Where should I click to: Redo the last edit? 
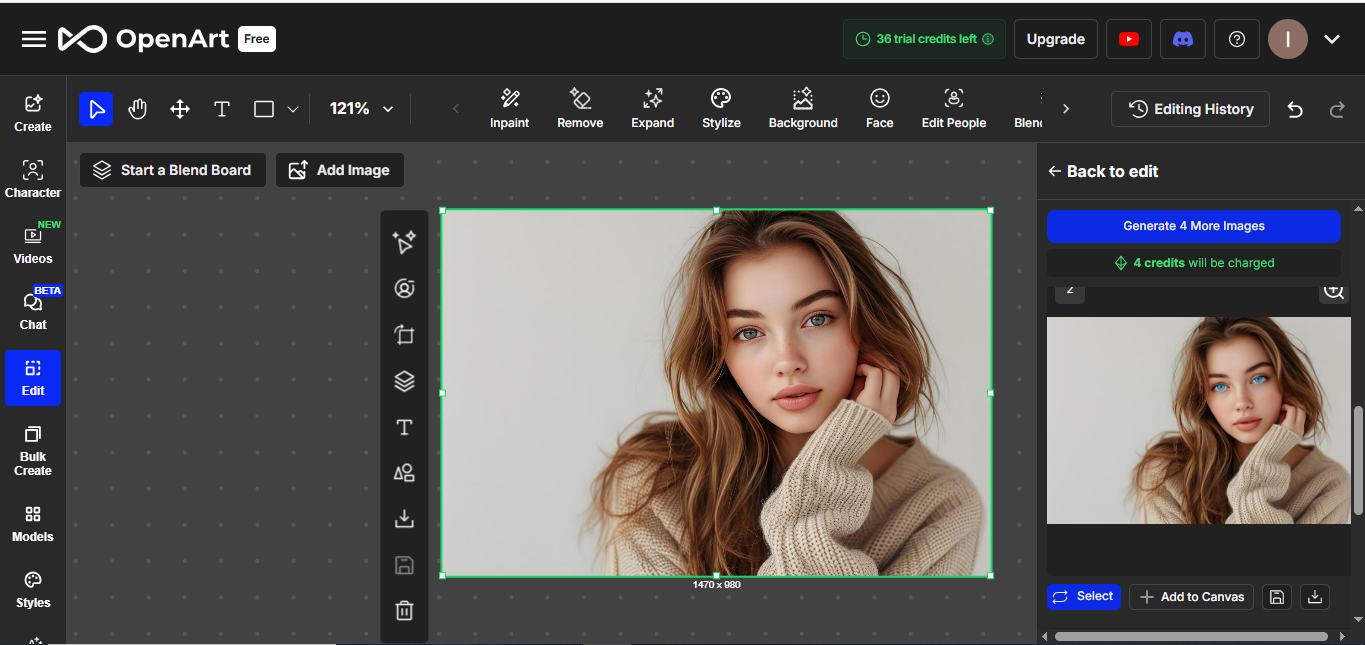click(x=1337, y=109)
